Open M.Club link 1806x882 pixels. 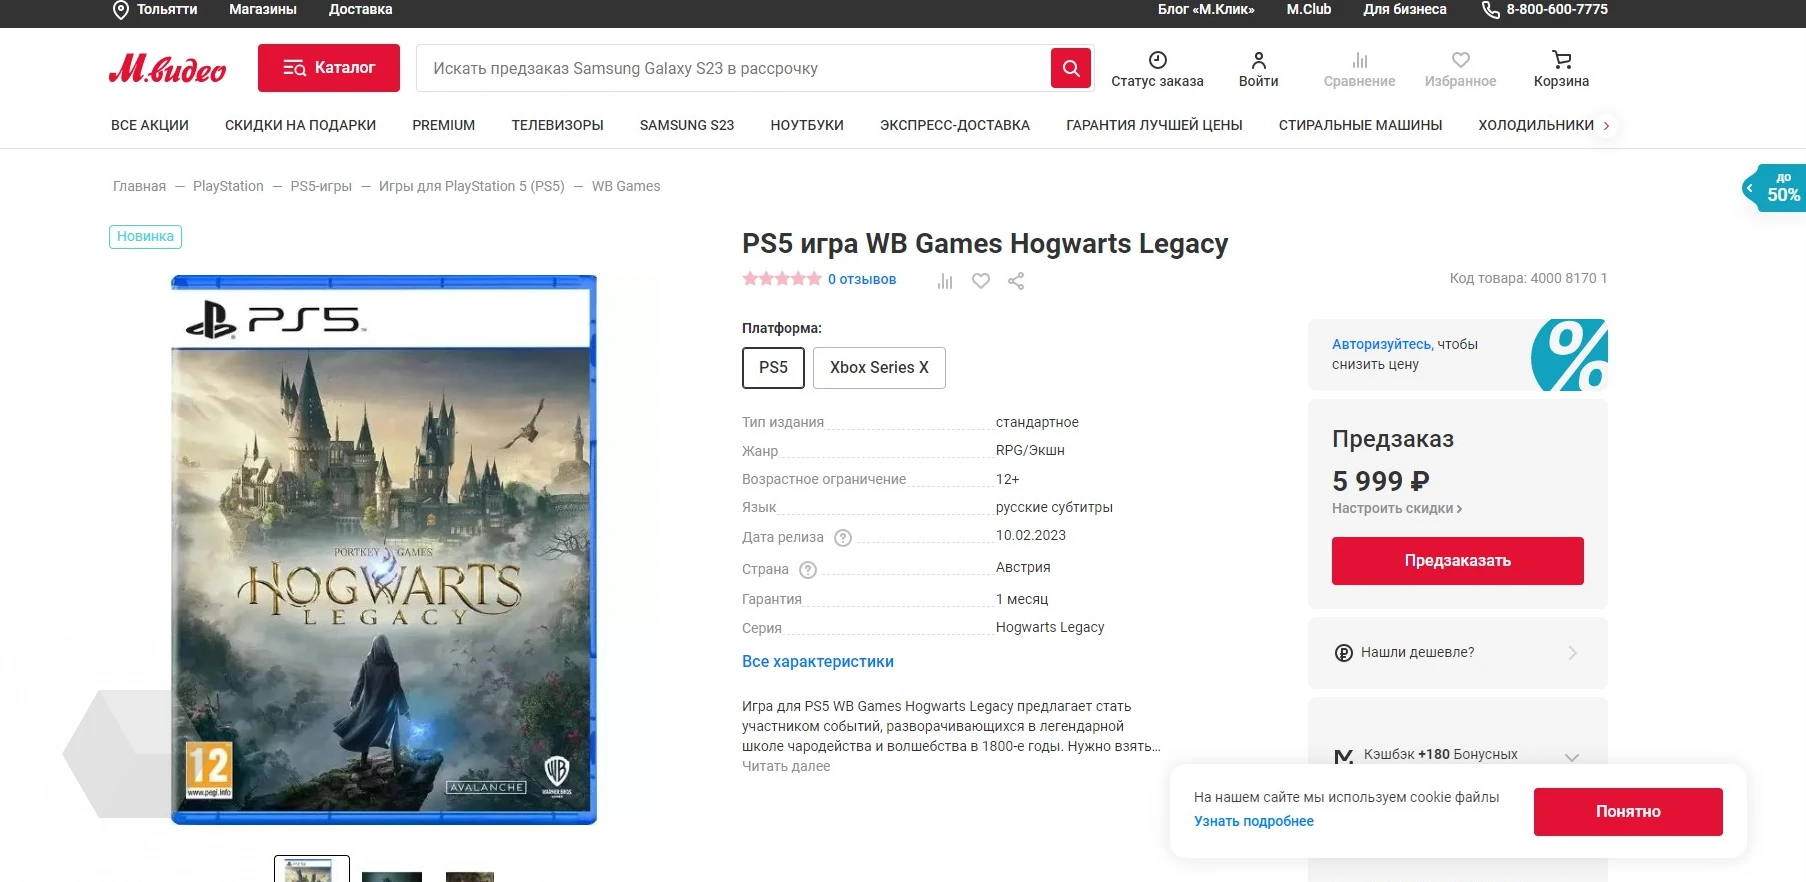pos(1309,9)
